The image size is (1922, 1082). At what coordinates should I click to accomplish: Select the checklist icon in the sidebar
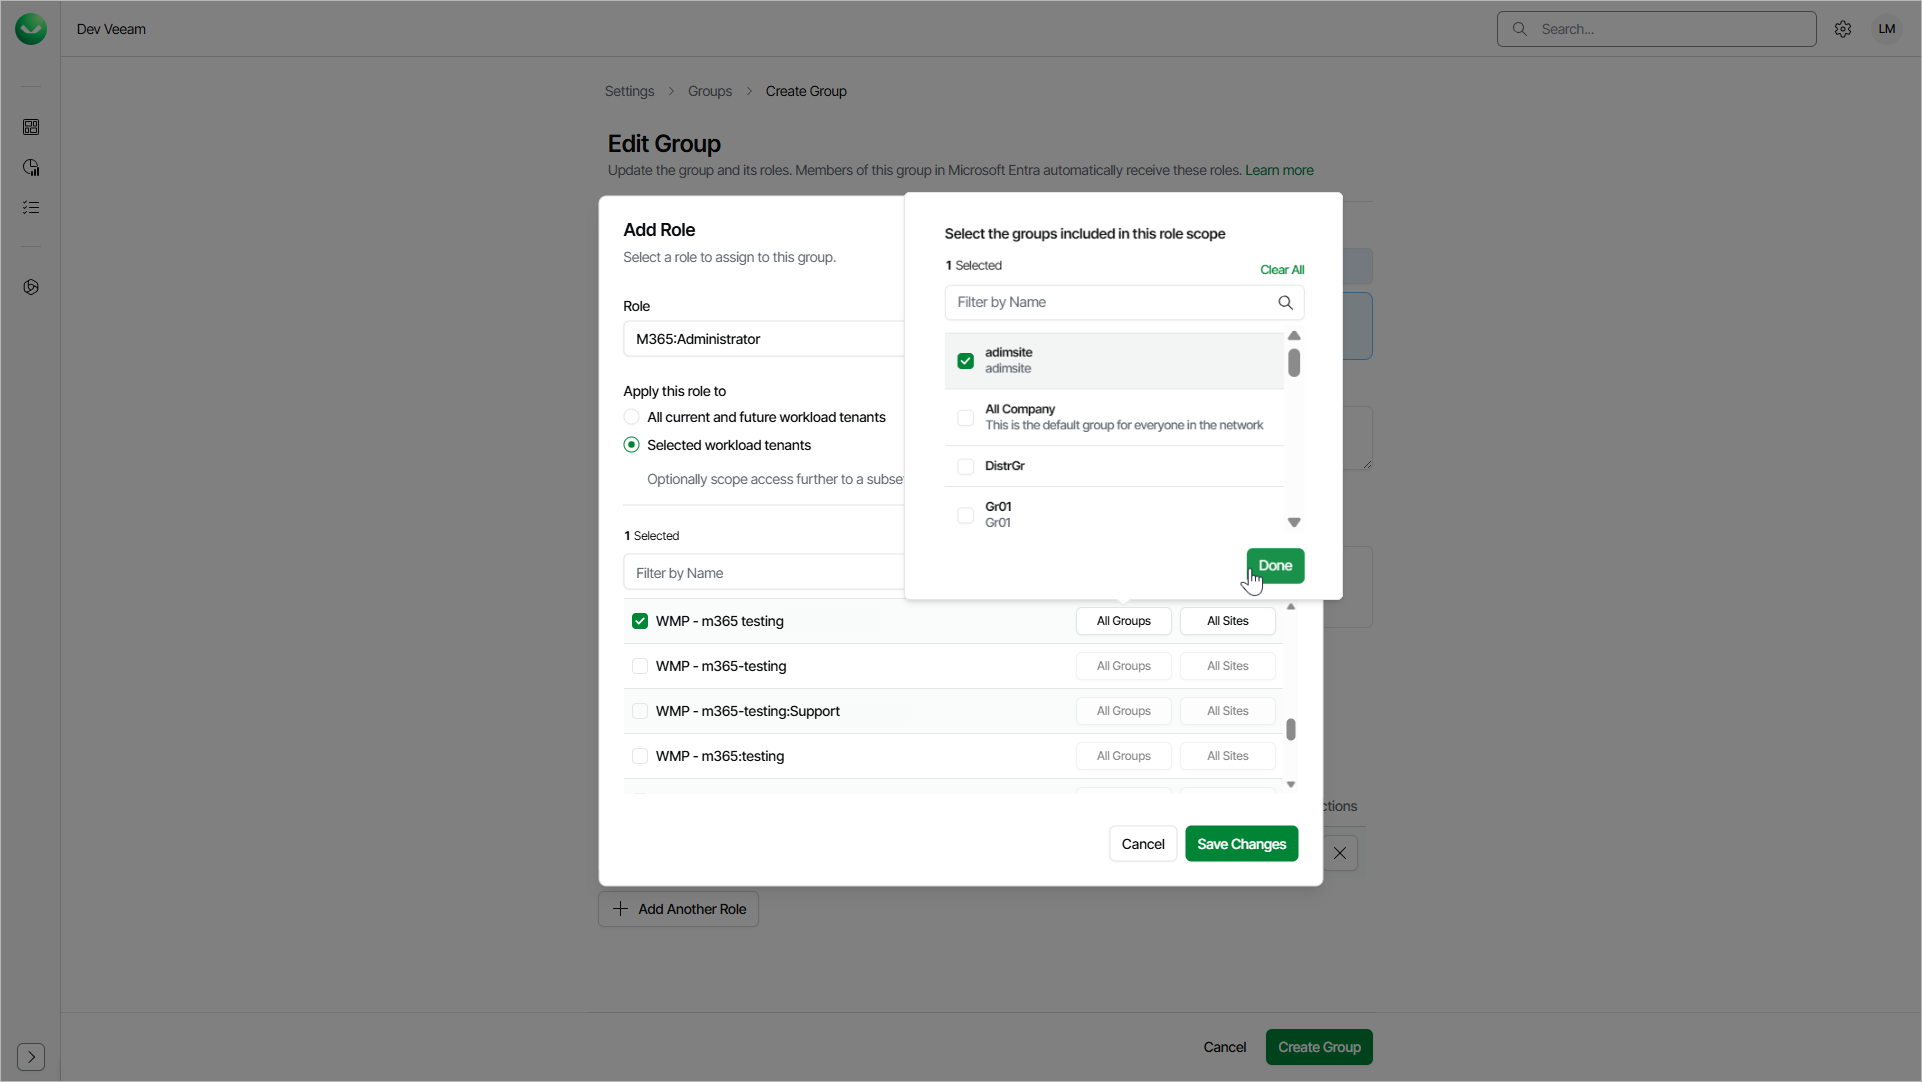[31, 207]
